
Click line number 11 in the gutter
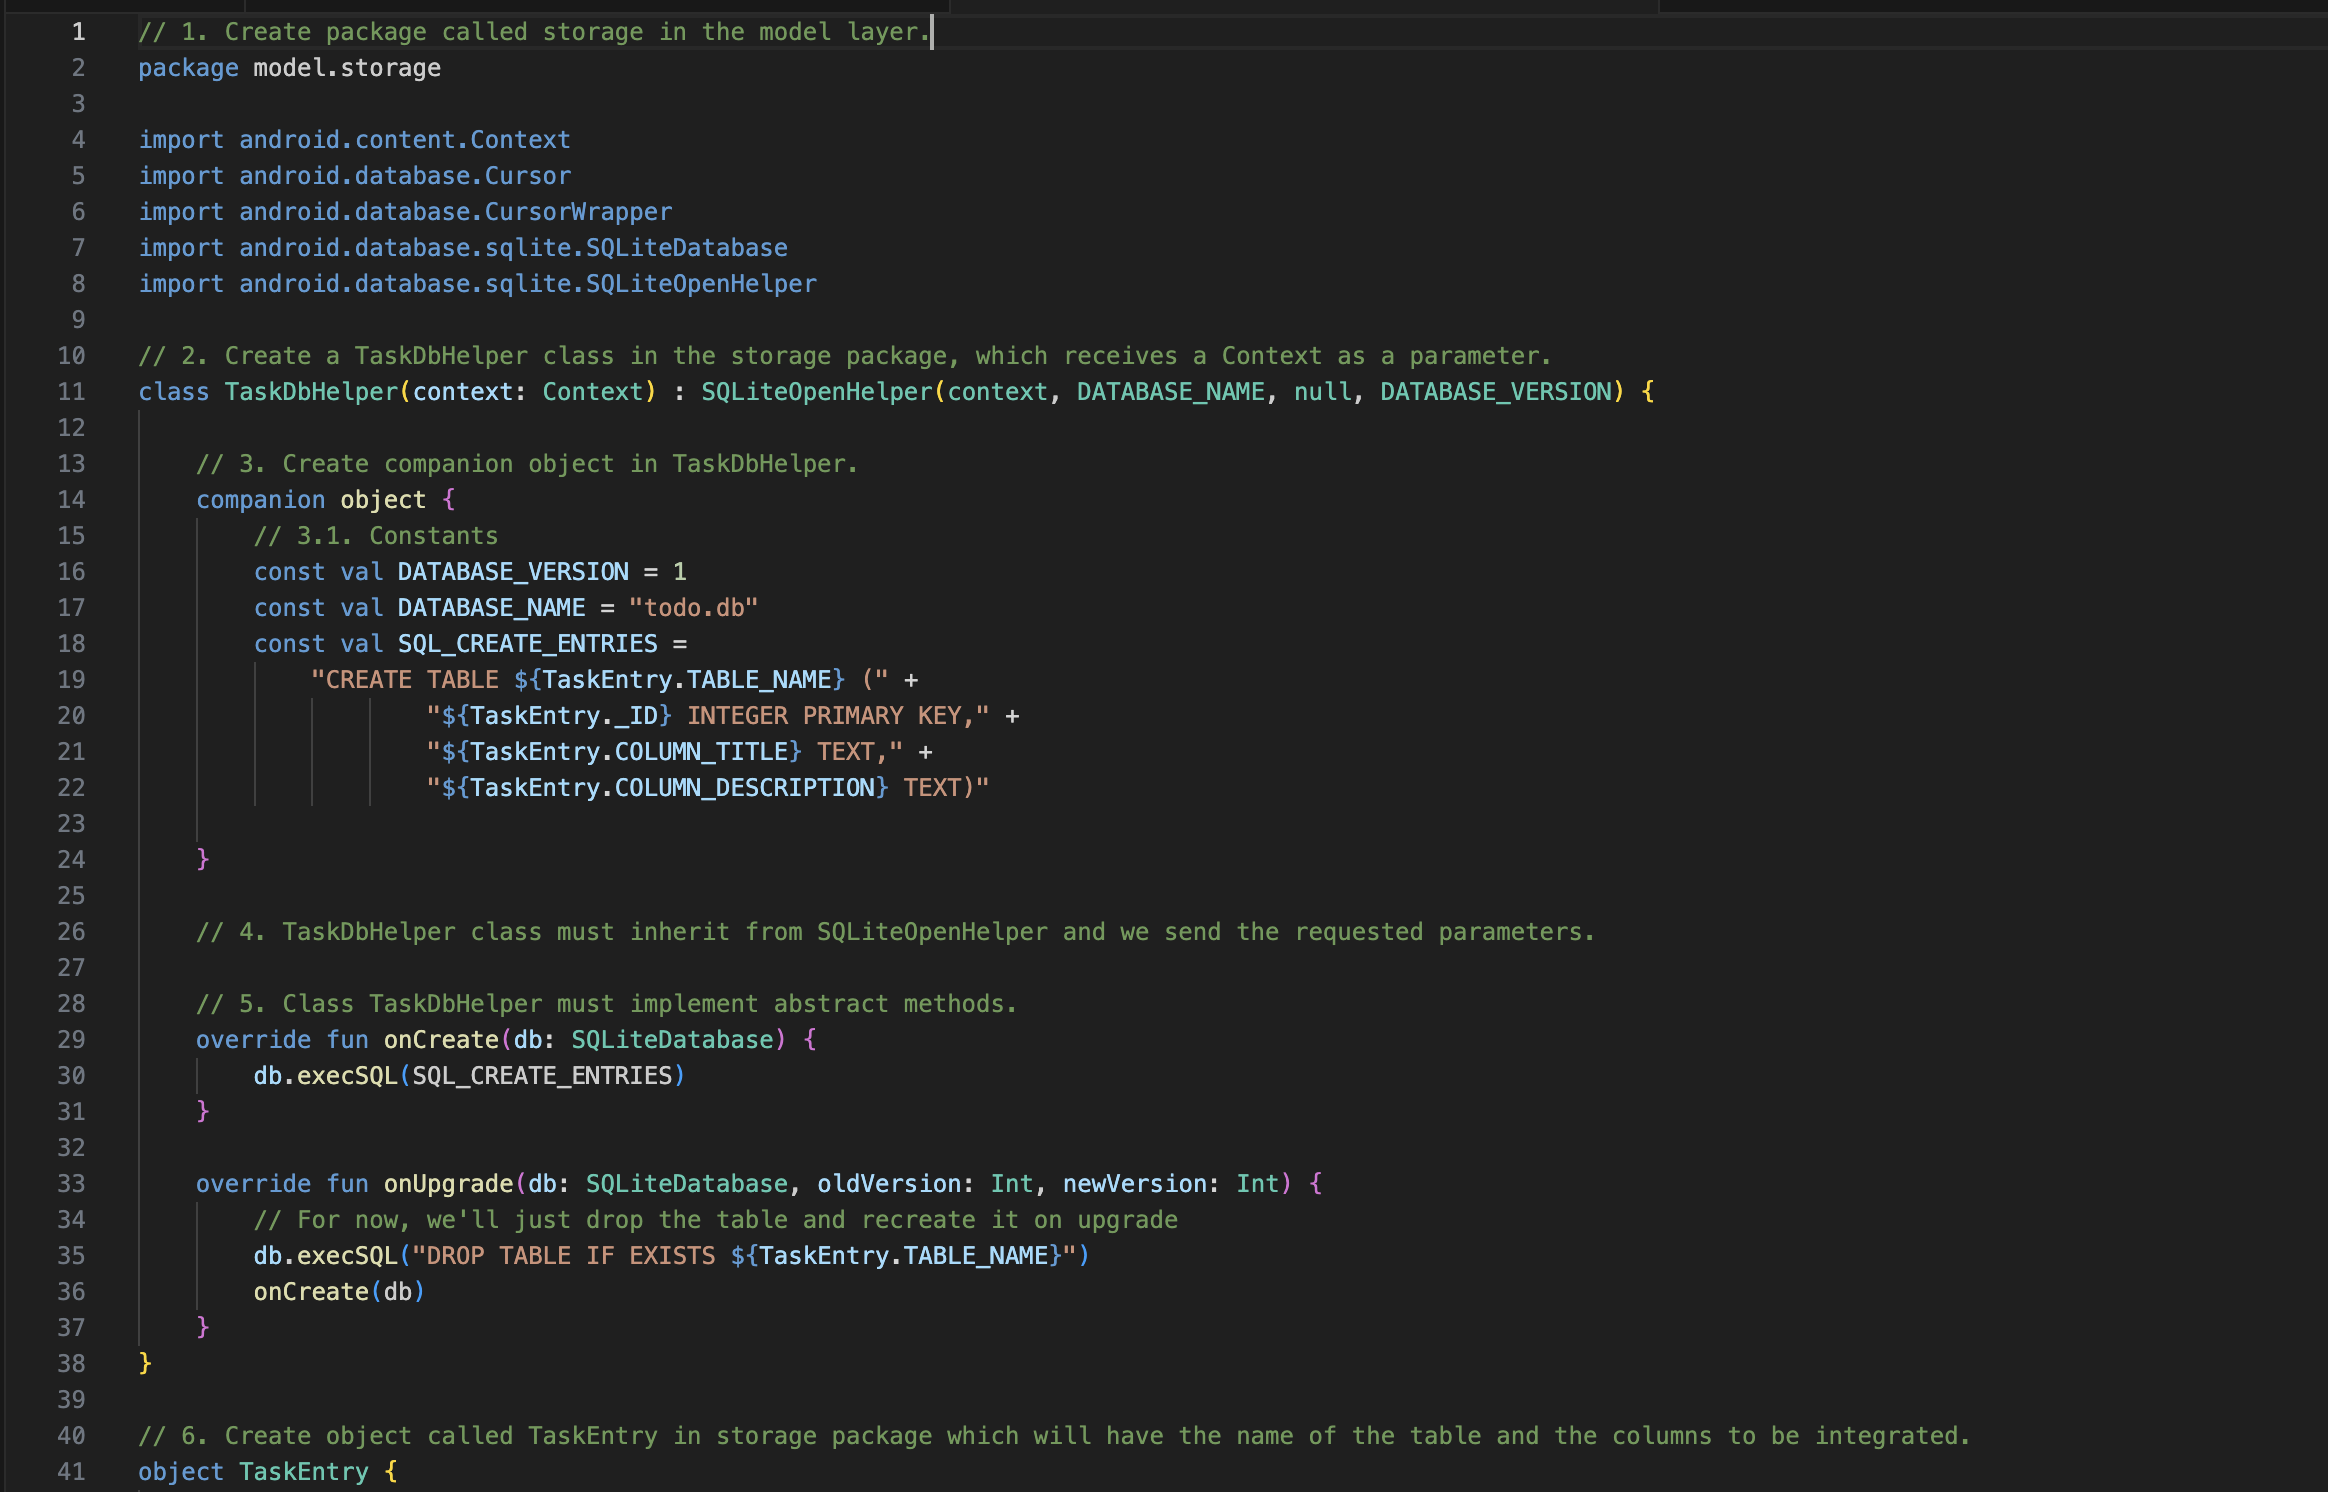tap(71, 392)
